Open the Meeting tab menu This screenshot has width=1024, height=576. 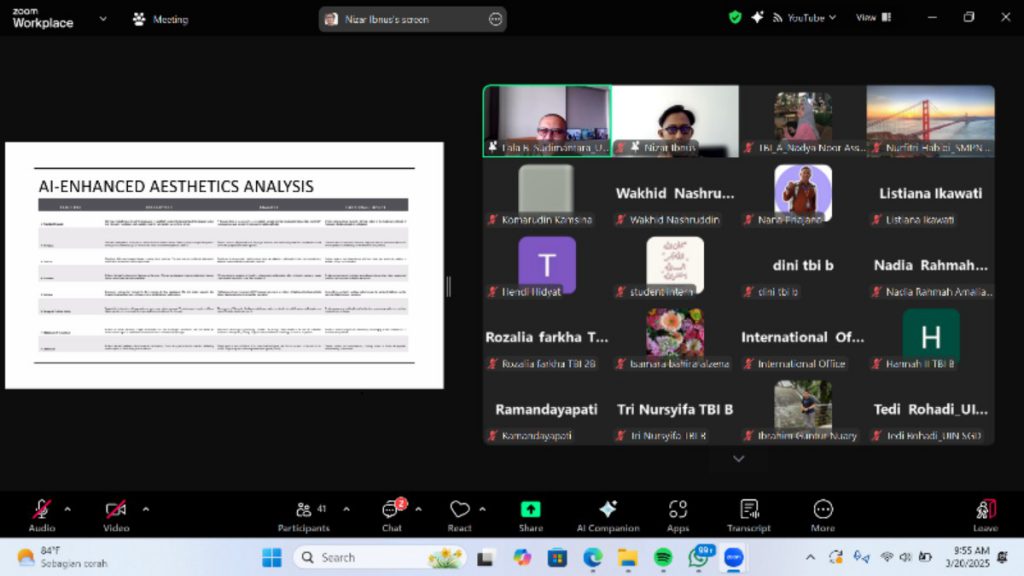(161, 20)
